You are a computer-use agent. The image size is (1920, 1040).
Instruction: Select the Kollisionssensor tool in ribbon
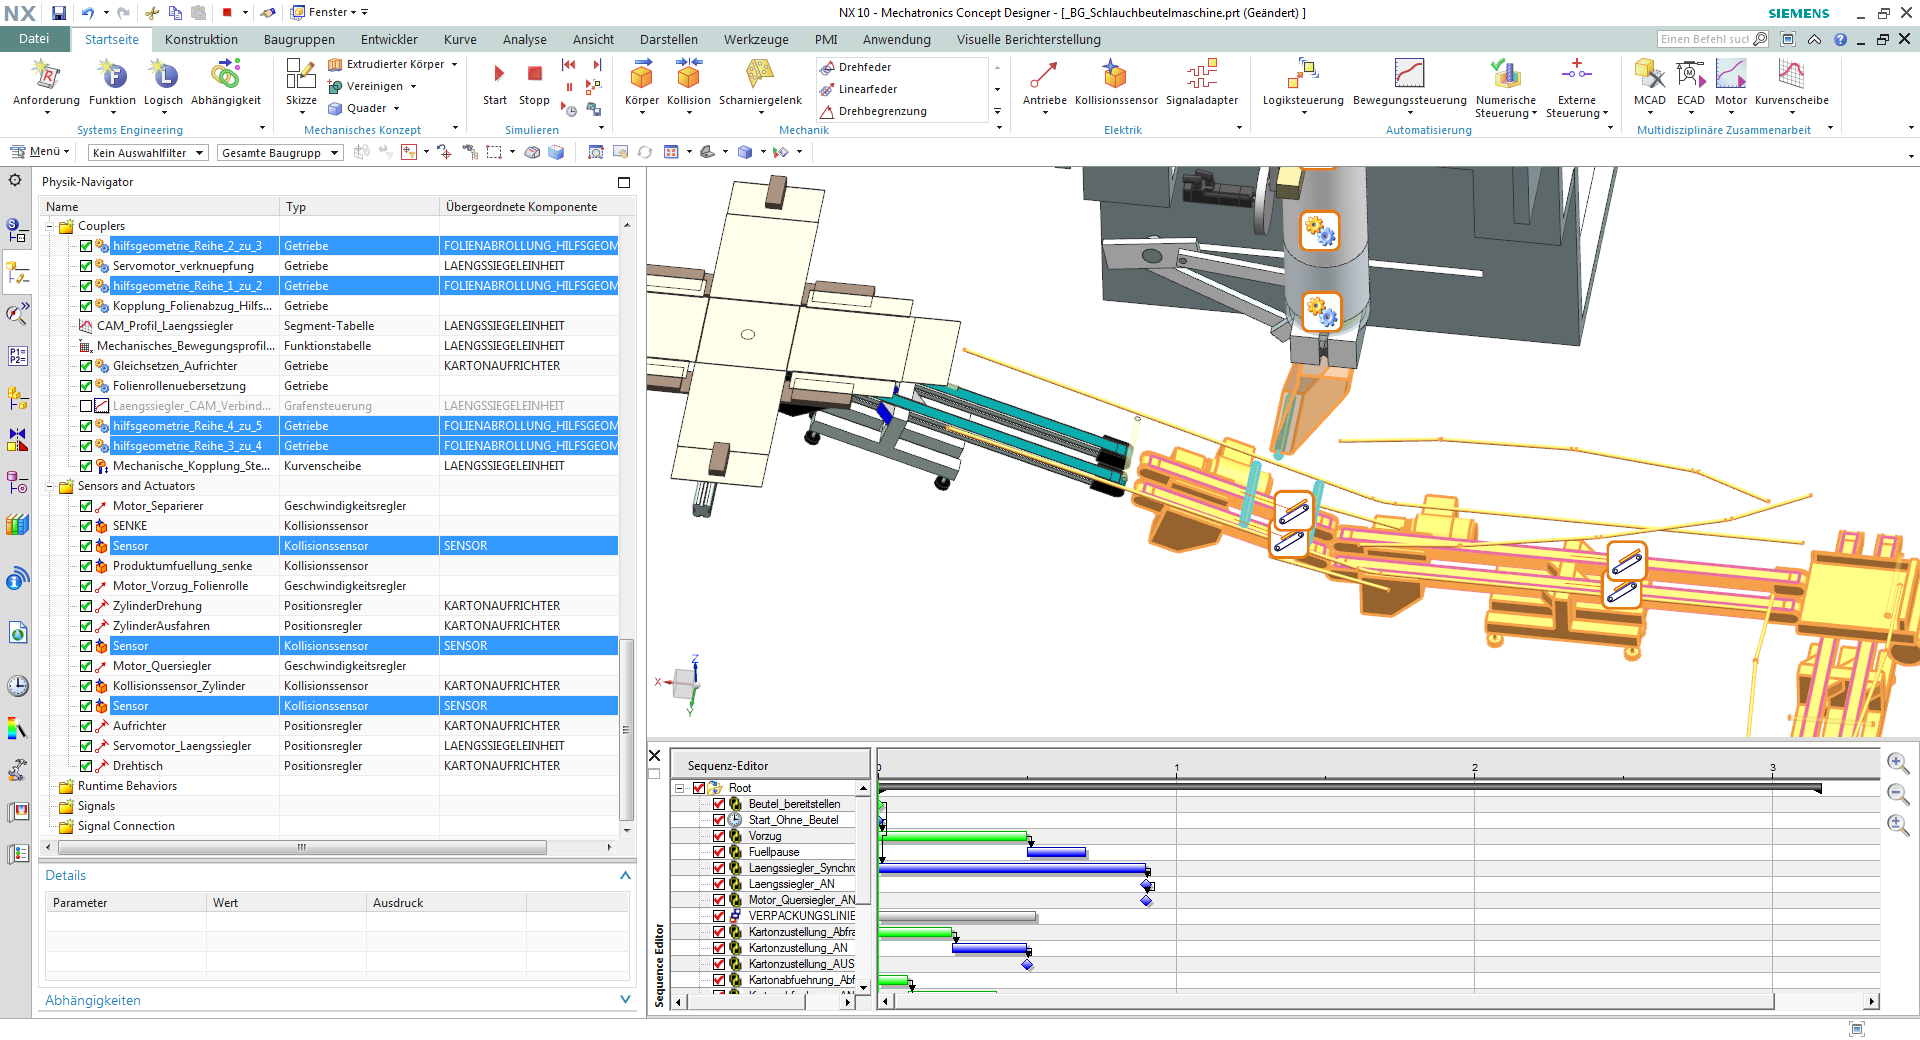pos(1115,75)
